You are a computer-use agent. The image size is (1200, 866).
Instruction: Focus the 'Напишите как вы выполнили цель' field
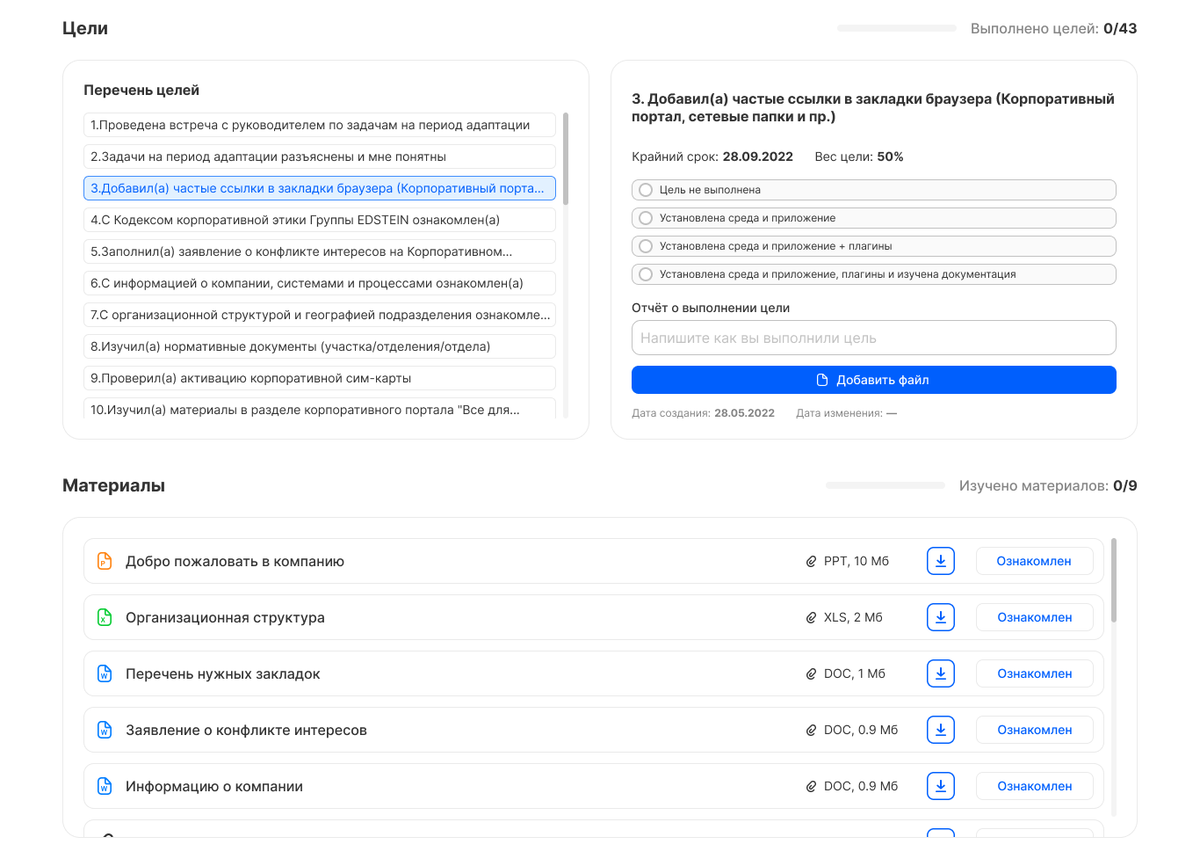pyautogui.click(x=873, y=338)
